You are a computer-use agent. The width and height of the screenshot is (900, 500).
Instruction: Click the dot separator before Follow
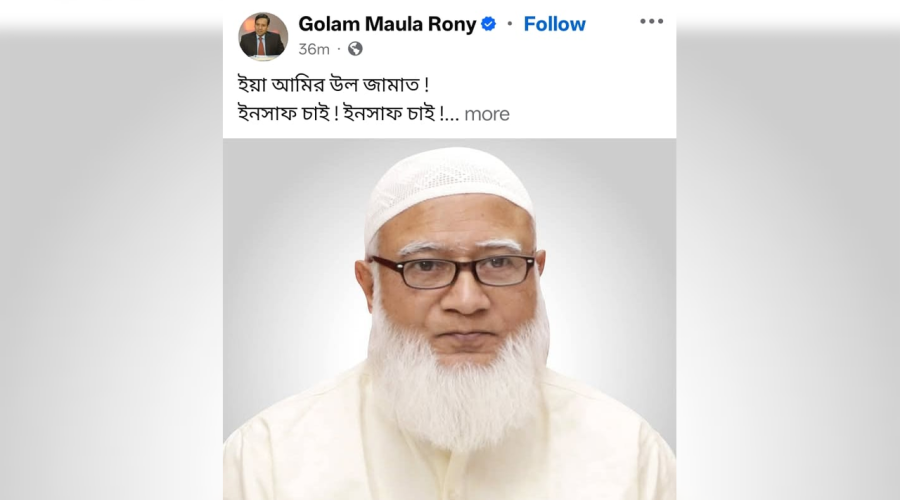coord(510,24)
